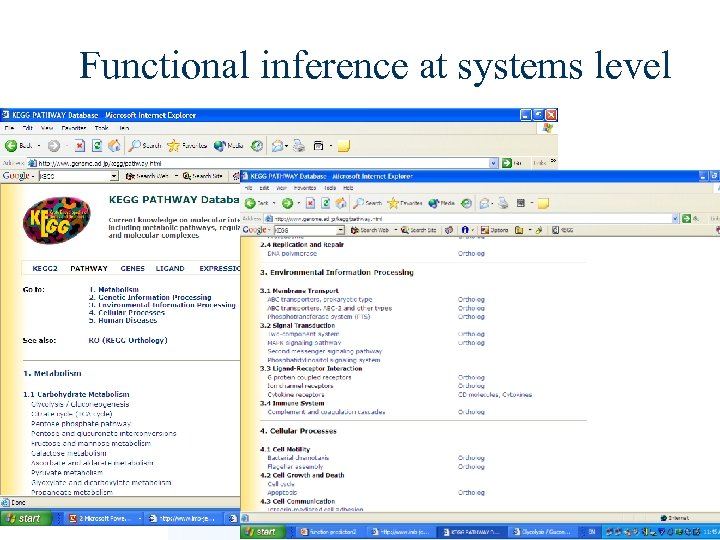Screen dimensions: 720x540
Task: Click Mail envelope in the left KEGG window
Action: [x=277, y=146]
